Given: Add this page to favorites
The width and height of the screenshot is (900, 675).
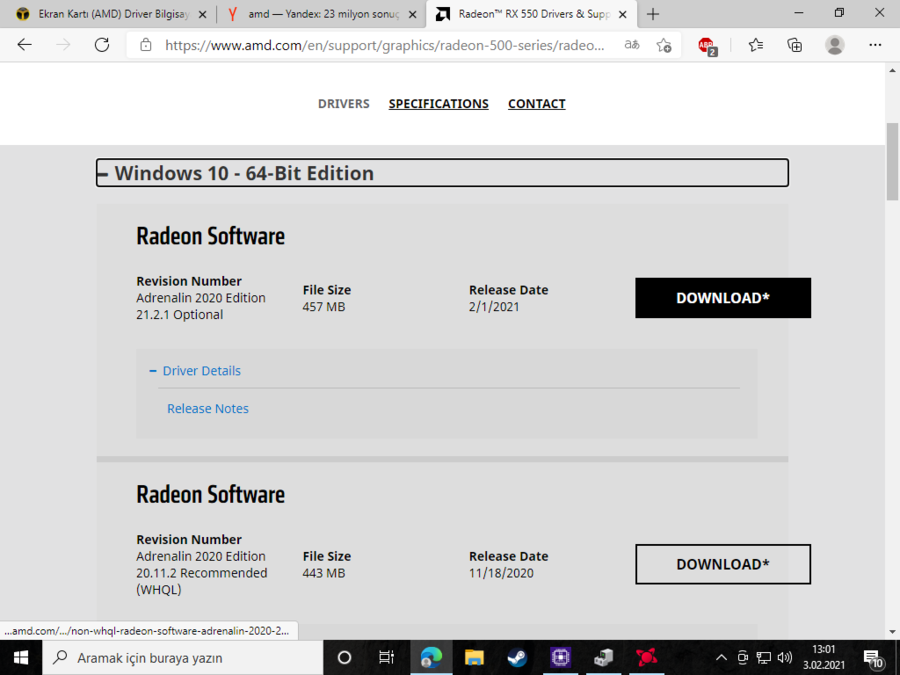Looking at the screenshot, I should 664,45.
